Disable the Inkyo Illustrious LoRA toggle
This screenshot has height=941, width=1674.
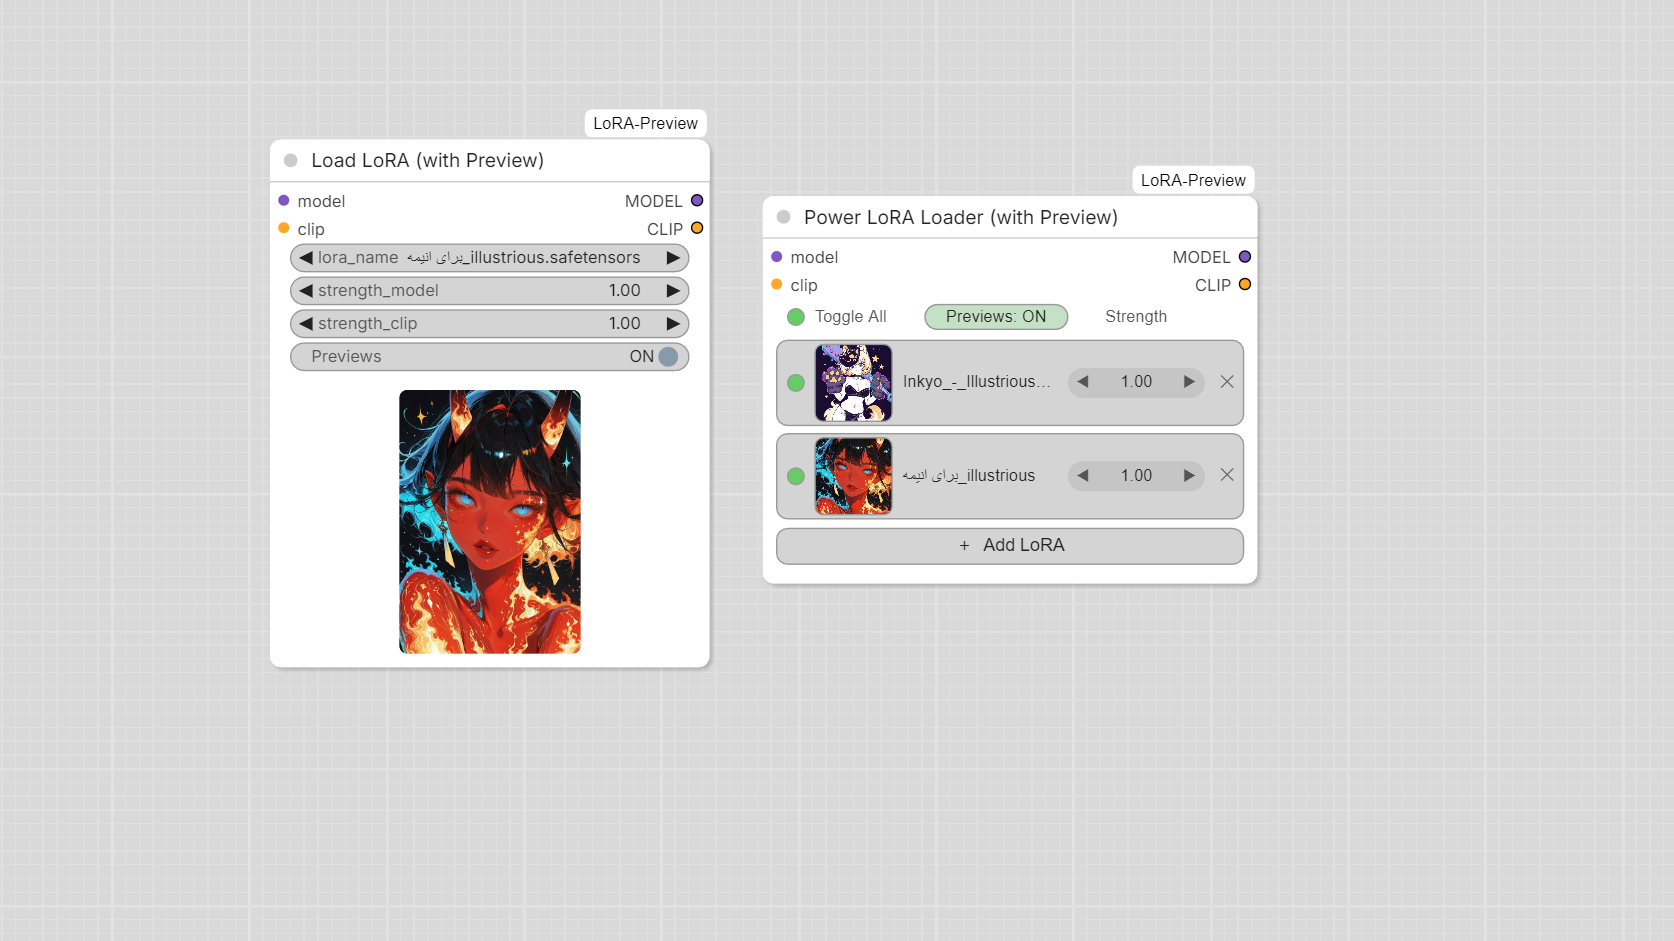click(x=796, y=383)
